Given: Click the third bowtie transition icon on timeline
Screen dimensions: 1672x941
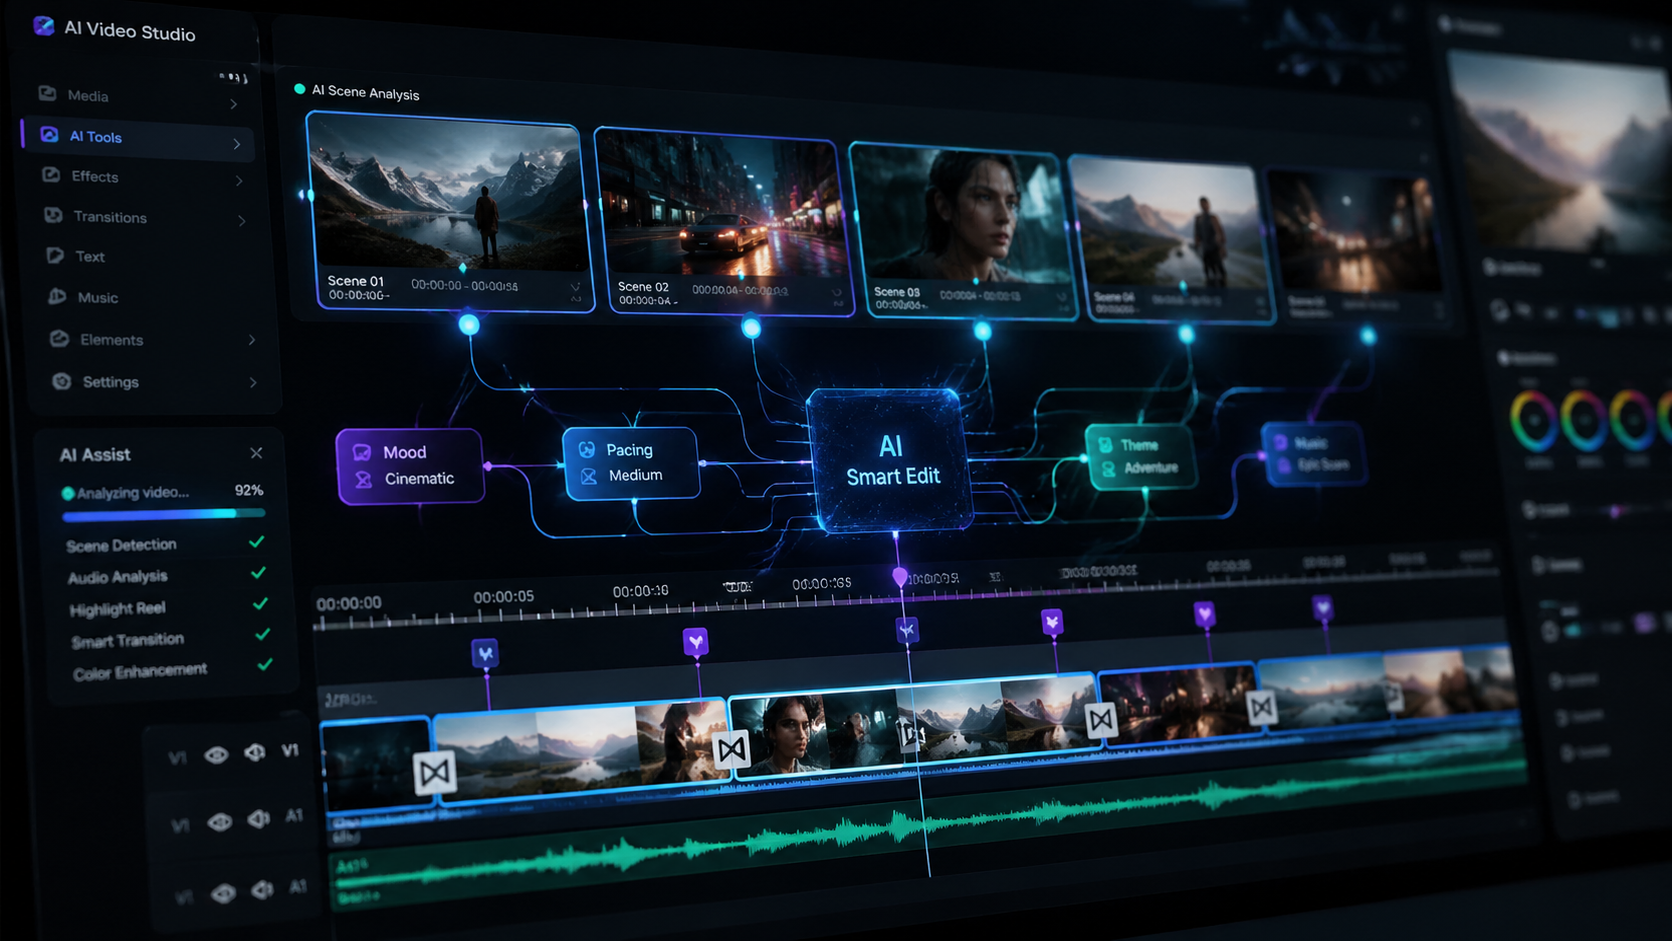Looking at the screenshot, I should point(1101,719).
